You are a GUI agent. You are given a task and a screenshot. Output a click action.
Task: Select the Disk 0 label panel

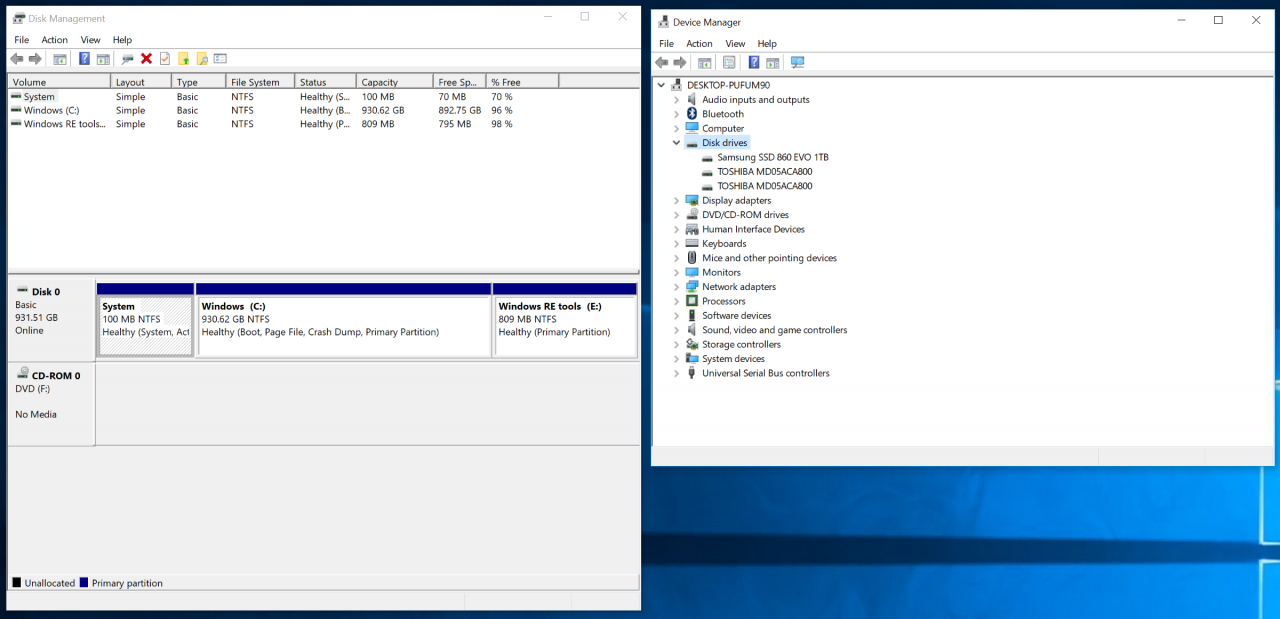(x=51, y=319)
